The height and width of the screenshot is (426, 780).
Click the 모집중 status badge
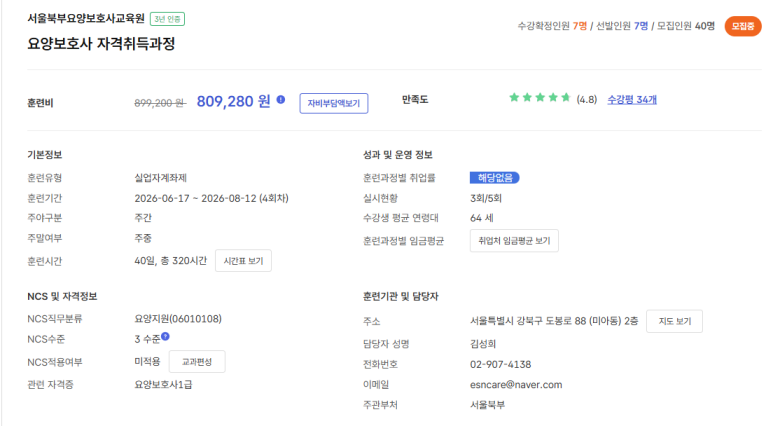(x=743, y=26)
